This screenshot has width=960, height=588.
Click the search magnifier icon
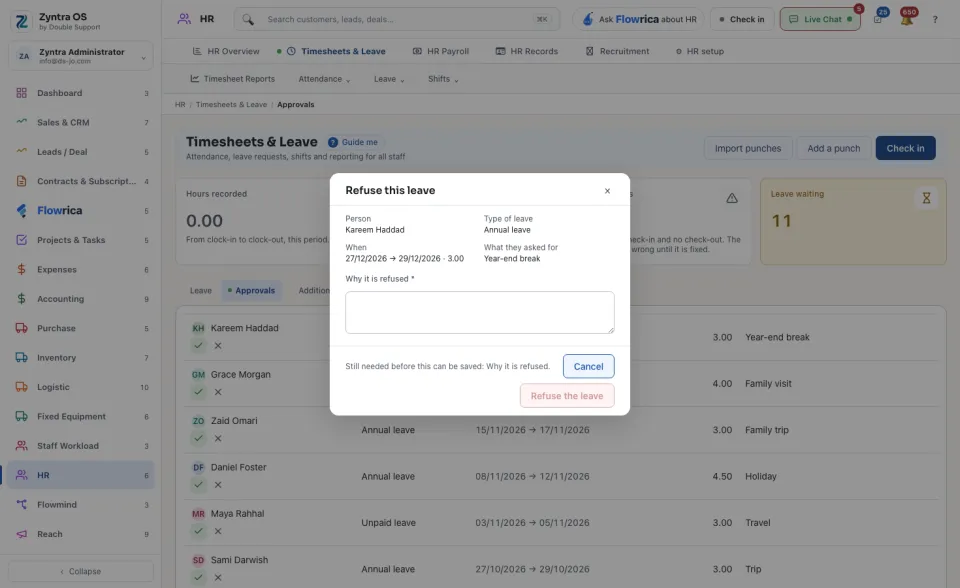pos(248,20)
